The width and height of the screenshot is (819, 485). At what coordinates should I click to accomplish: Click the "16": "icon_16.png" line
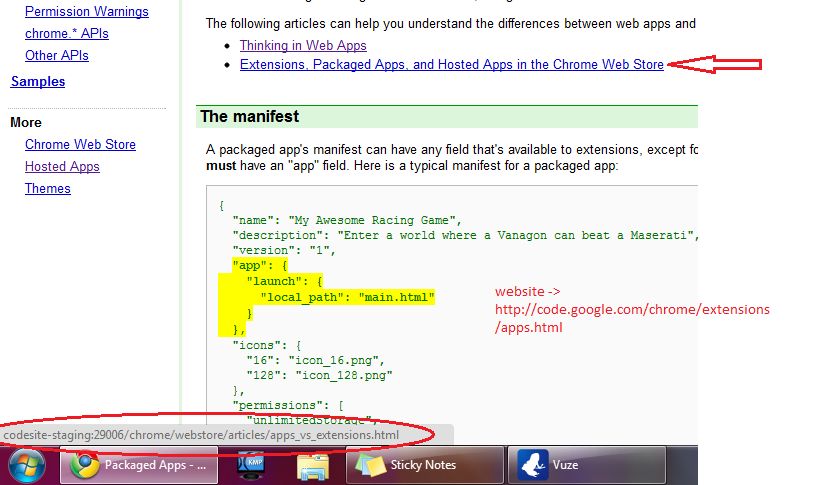point(315,360)
